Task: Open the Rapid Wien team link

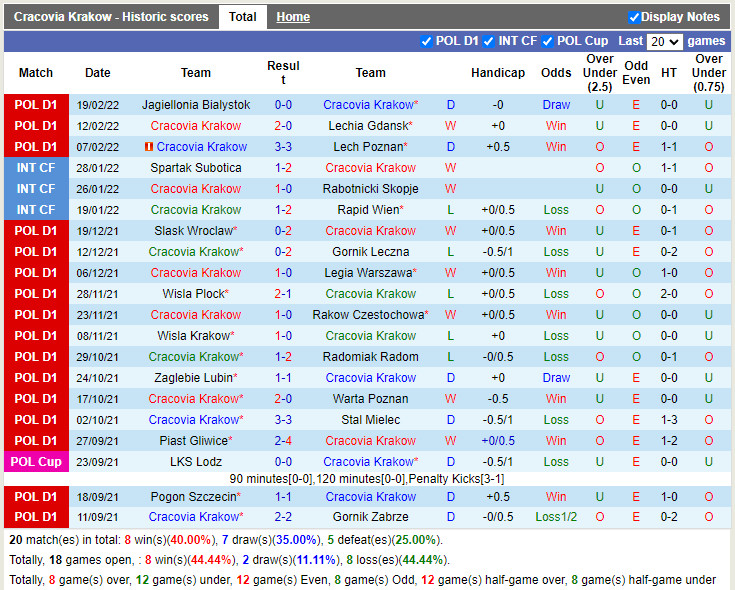Action: click(x=368, y=210)
